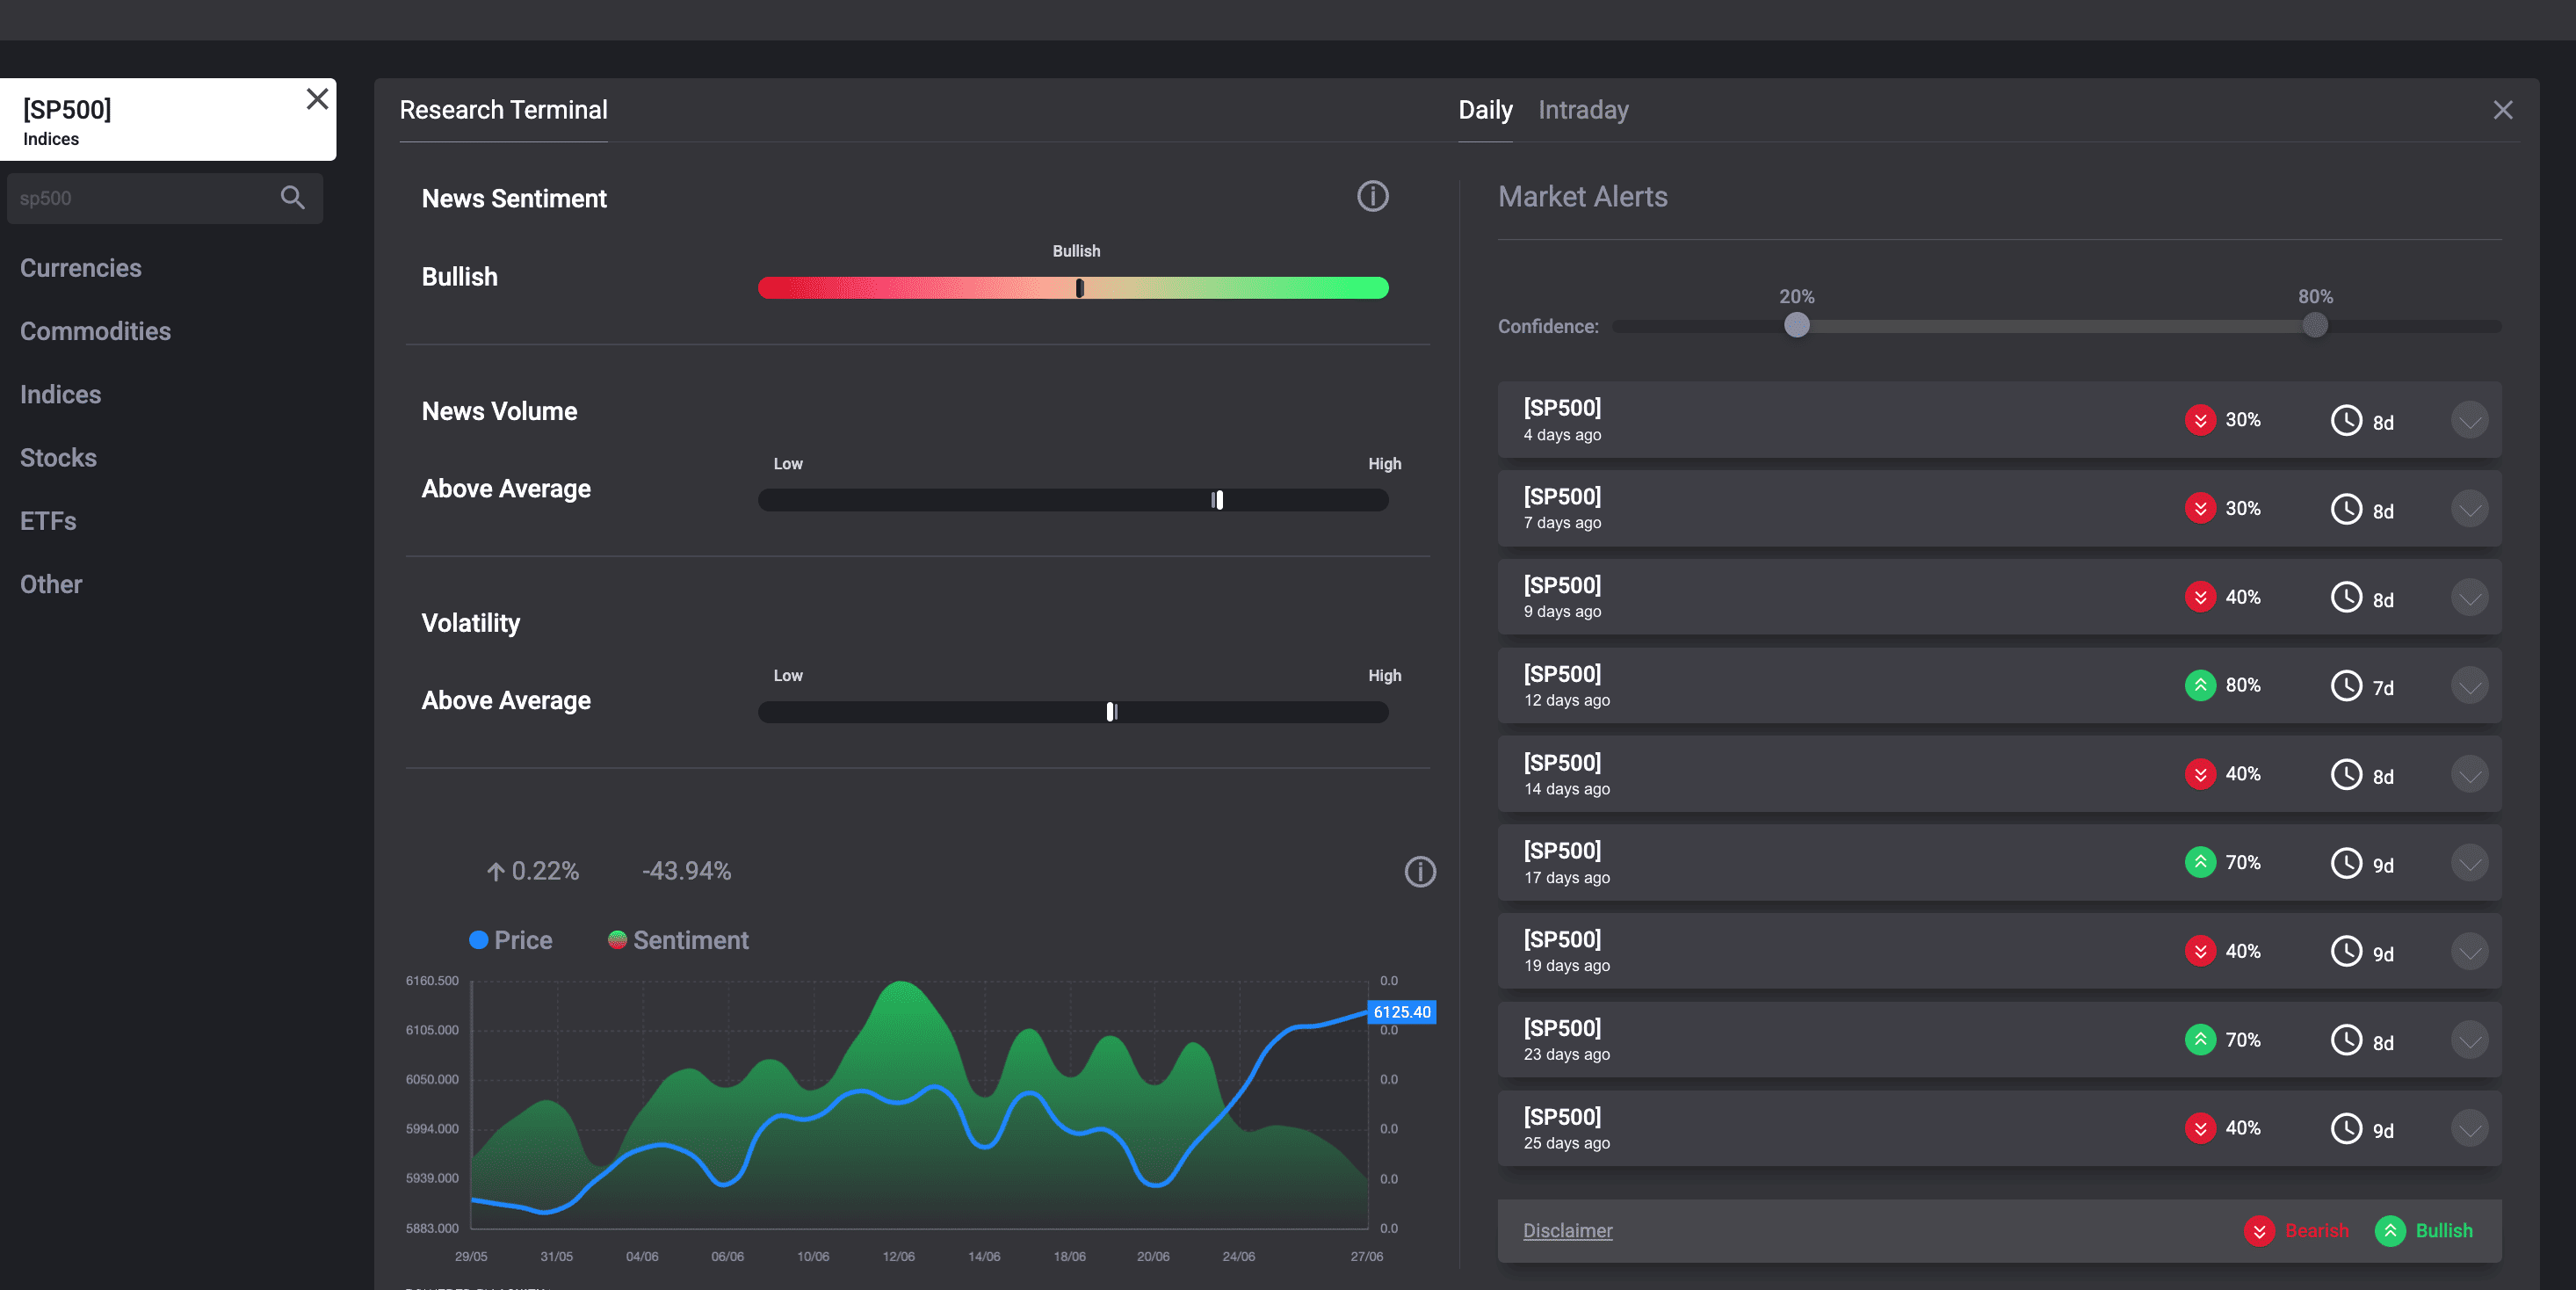Click bearish icon on 7 days ago alert

pos(2200,509)
